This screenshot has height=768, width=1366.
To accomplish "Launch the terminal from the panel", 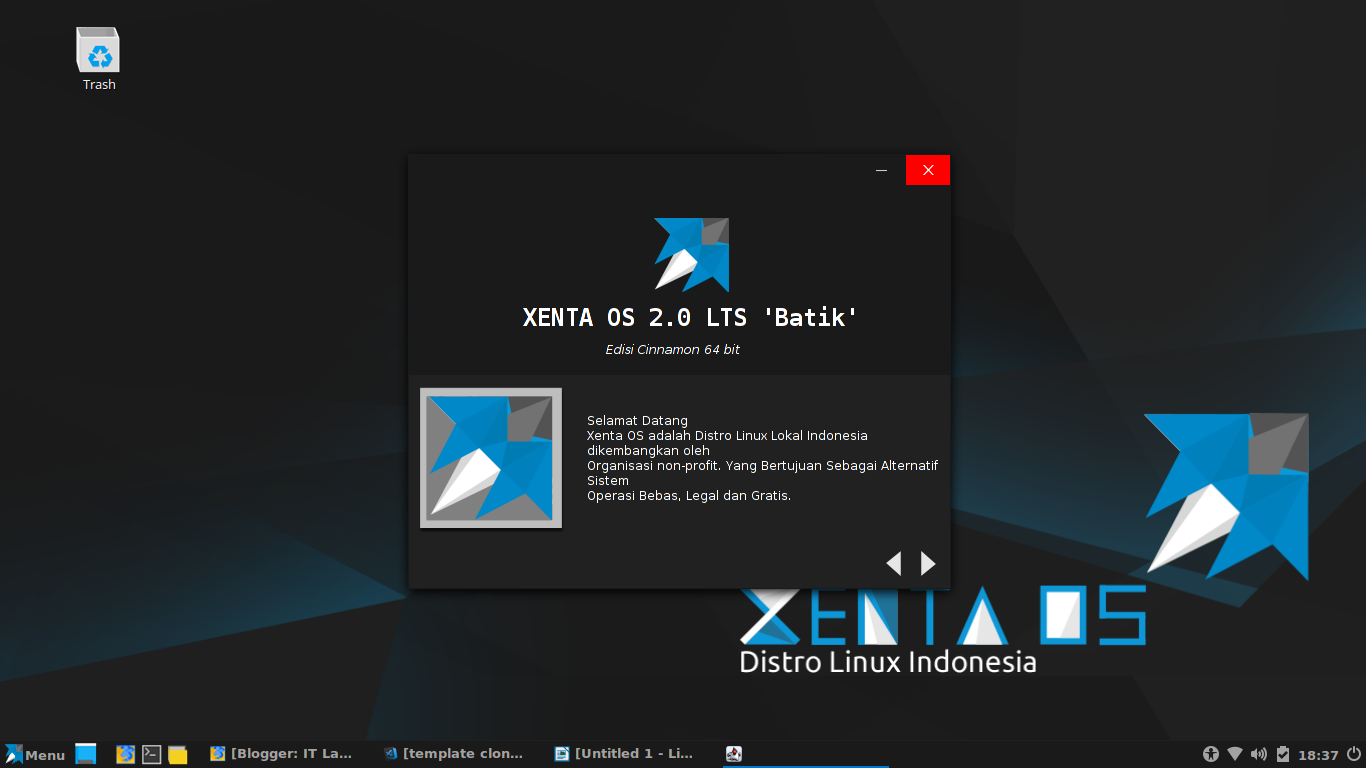I will [x=151, y=754].
